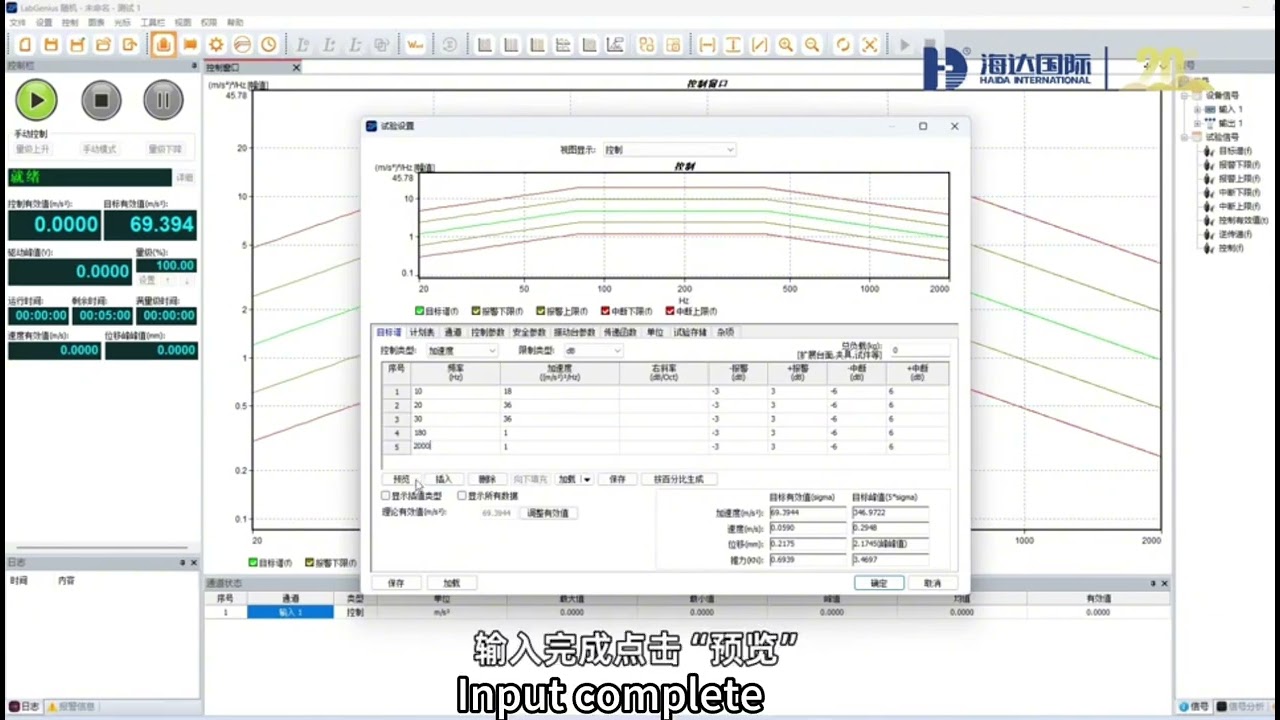Click the green start test button
The height and width of the screenshot is (720, 1280).
click(37, 100)
